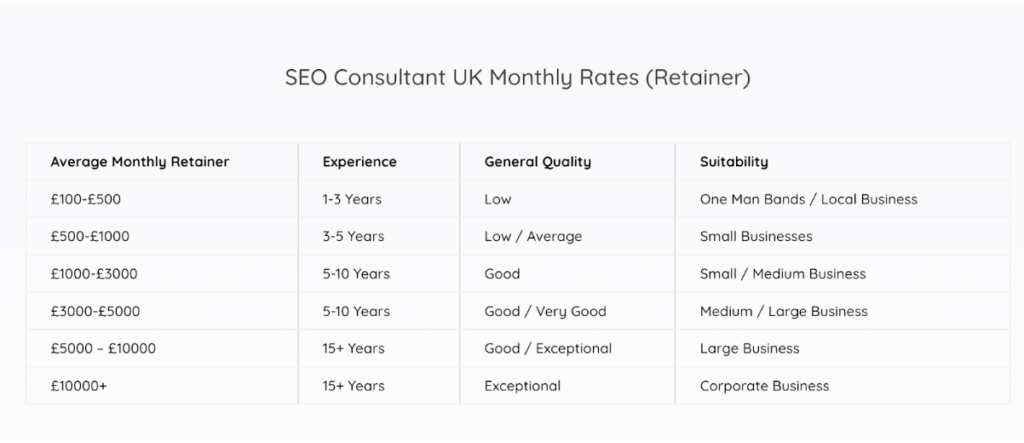Screen dimensions: 1024x443
Task: Click the Experience column header
Action: click(359, 162)
